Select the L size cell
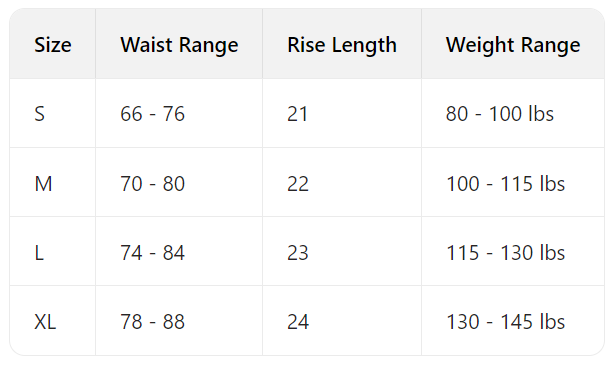This screenshot has width=614, height=367. click(53, 251)
